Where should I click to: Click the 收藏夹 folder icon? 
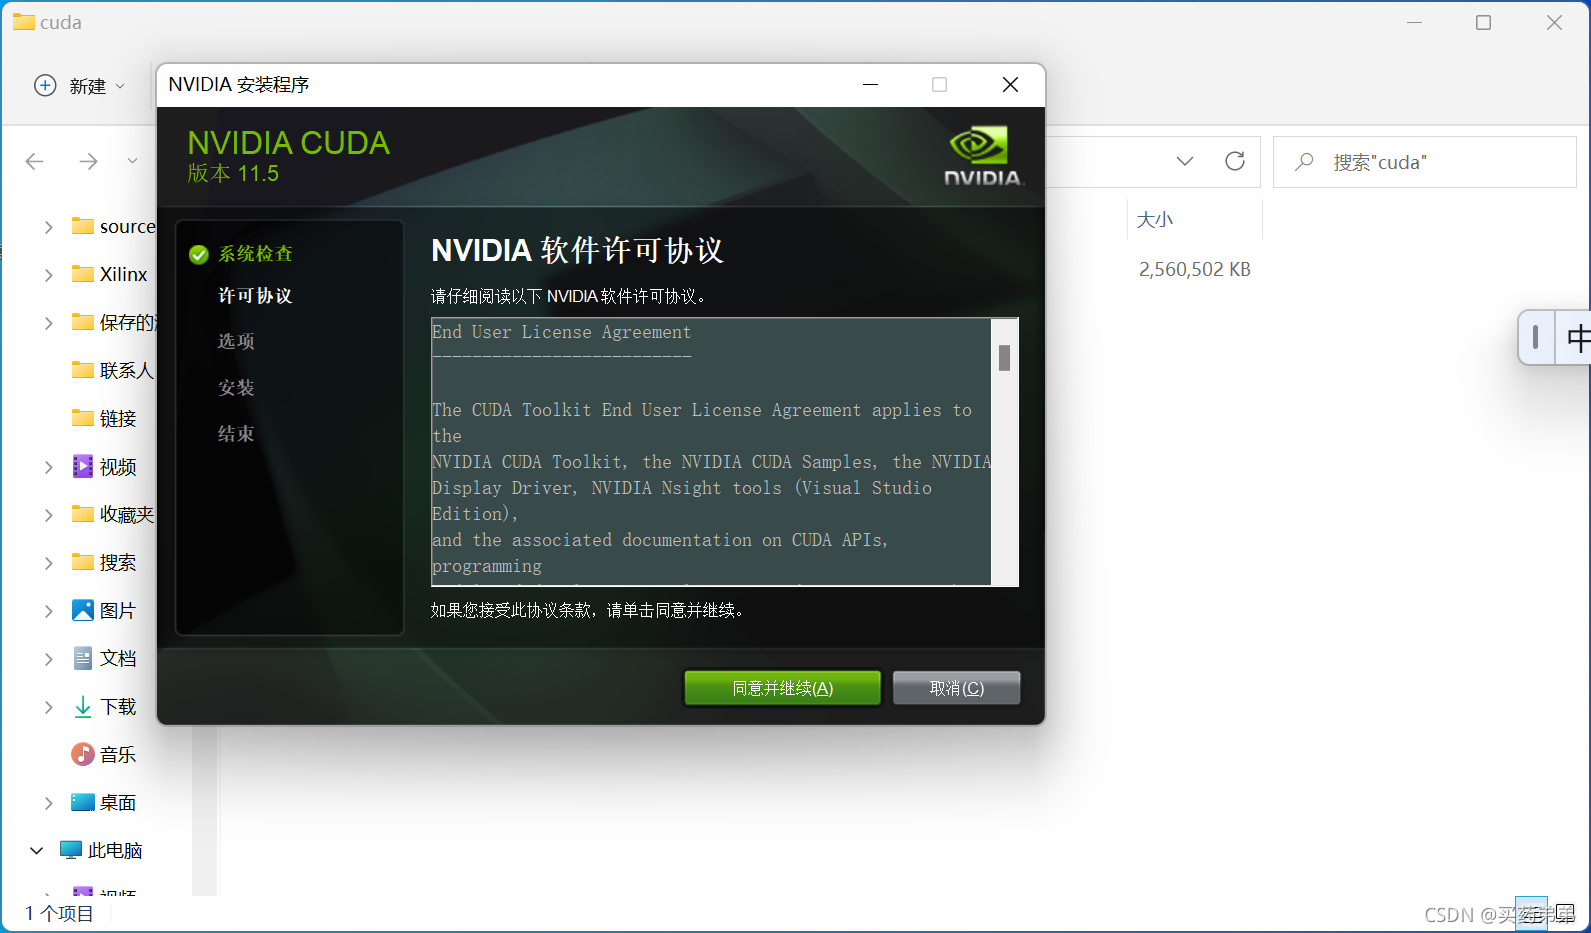pyautogui.click(x=83, y=514)
